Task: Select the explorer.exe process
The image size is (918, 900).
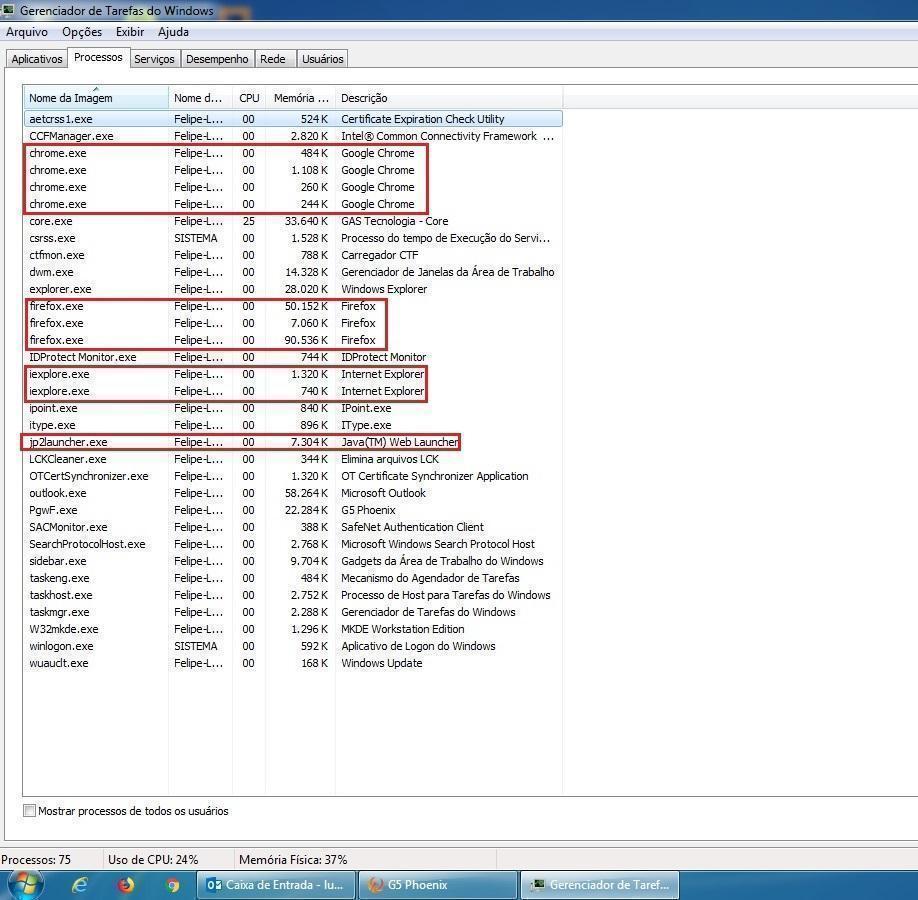Action: pos(293,289)
